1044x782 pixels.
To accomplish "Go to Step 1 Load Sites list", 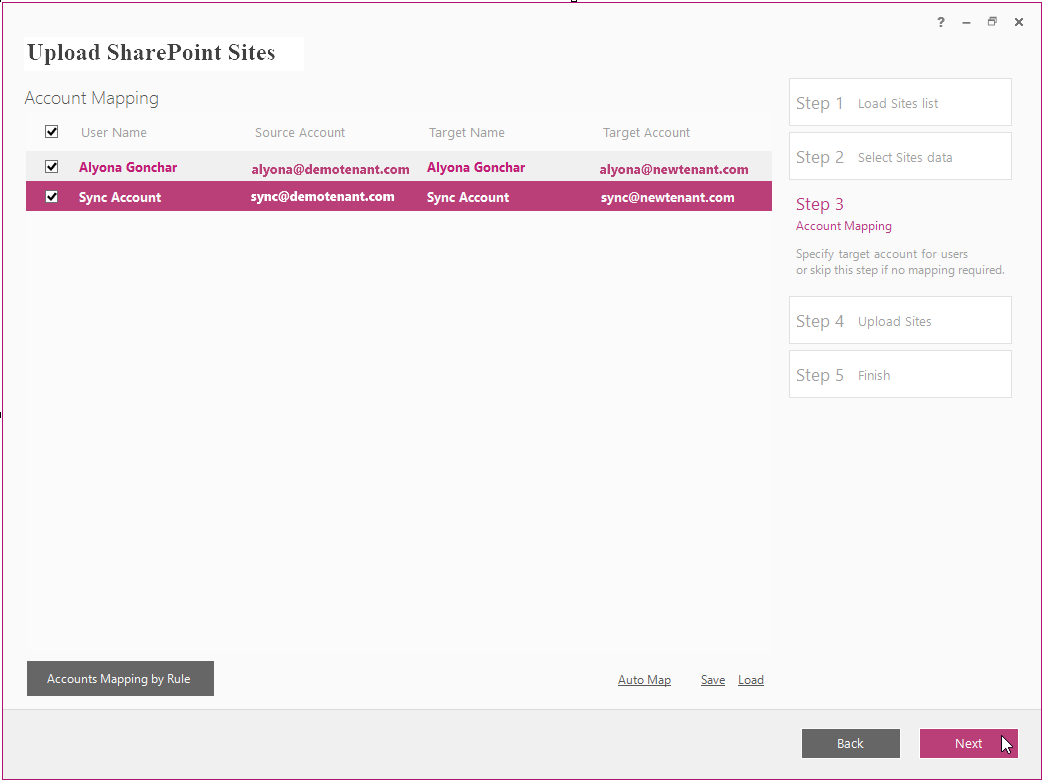I will pyautogui.click(x=900, y=103).
